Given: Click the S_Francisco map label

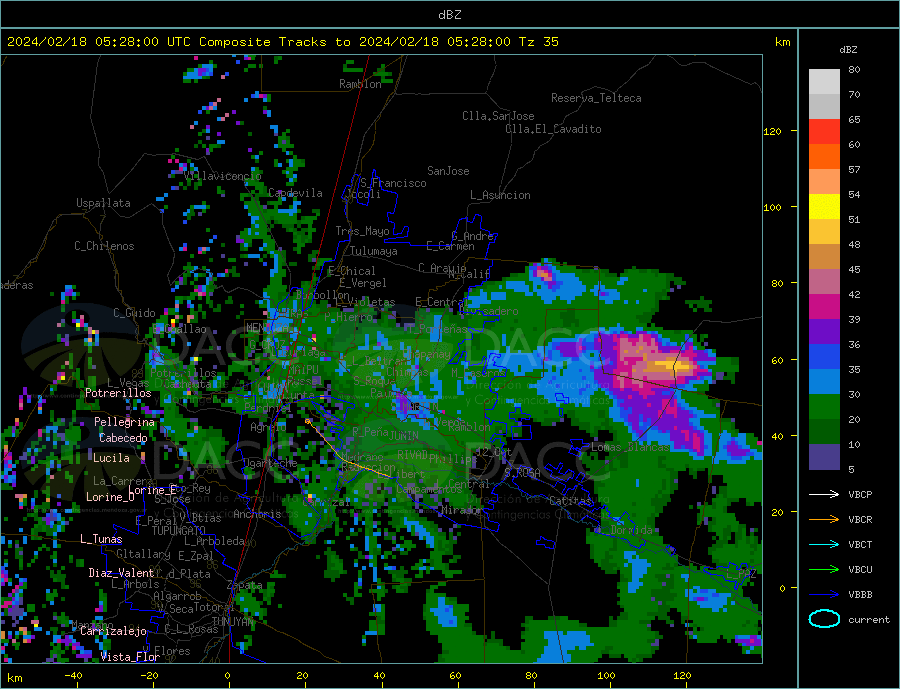Looking at the screenshot, I should (x=393, y=183).
